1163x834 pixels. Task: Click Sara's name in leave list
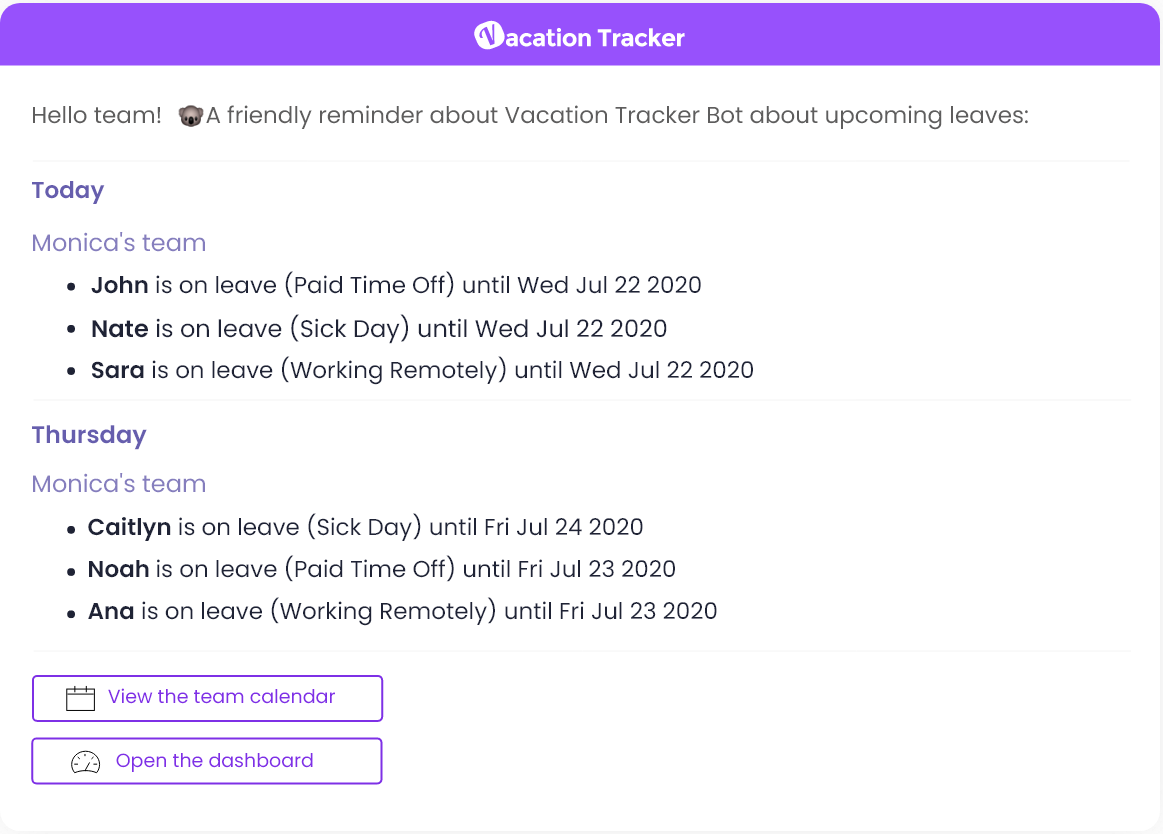[x=117, y=370]
